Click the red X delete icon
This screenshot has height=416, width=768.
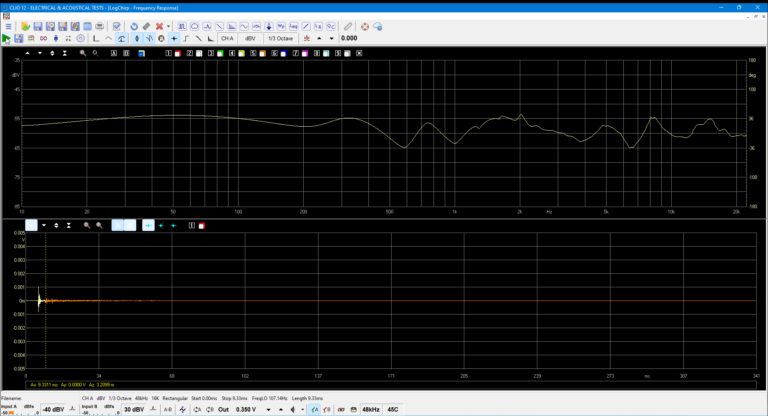click(160, 26)
